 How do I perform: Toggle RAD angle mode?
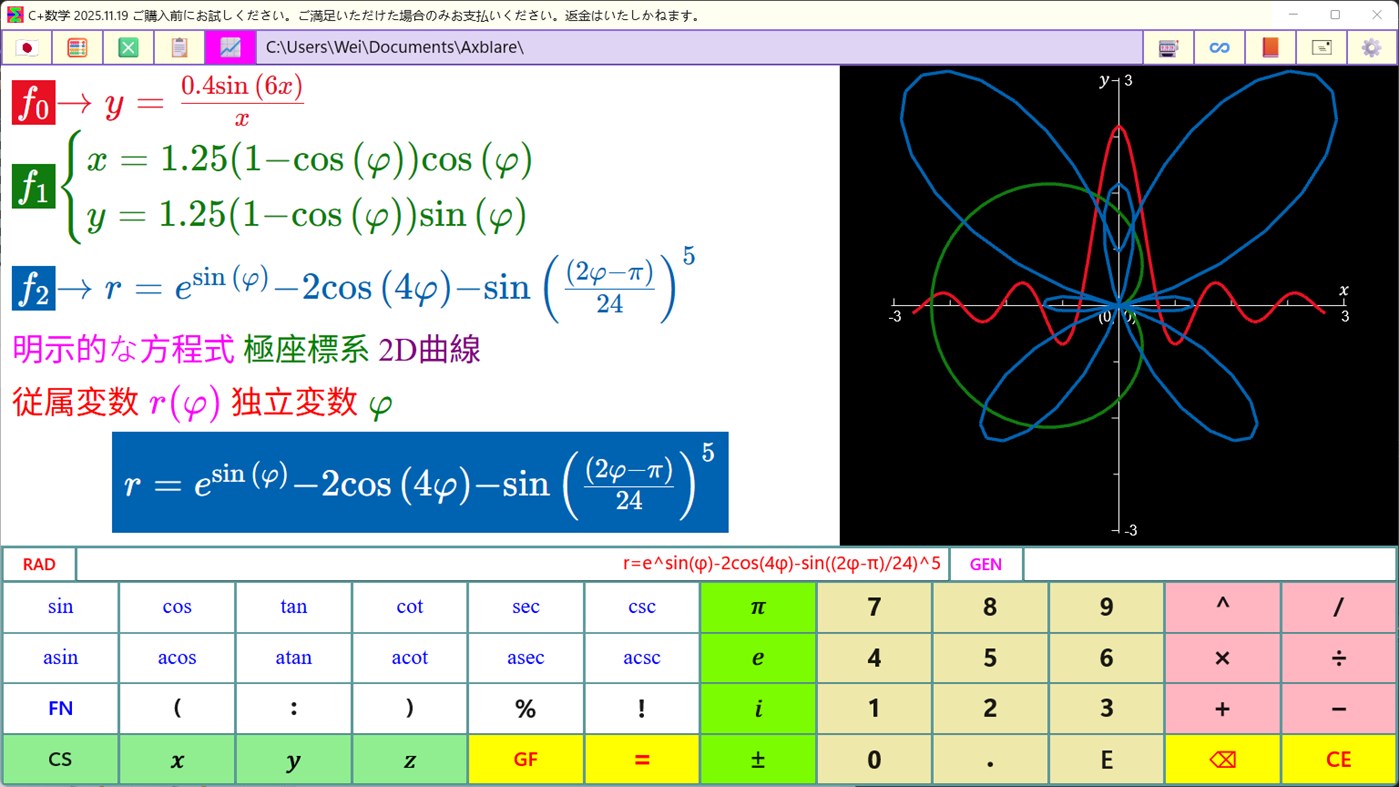point(37,563)
